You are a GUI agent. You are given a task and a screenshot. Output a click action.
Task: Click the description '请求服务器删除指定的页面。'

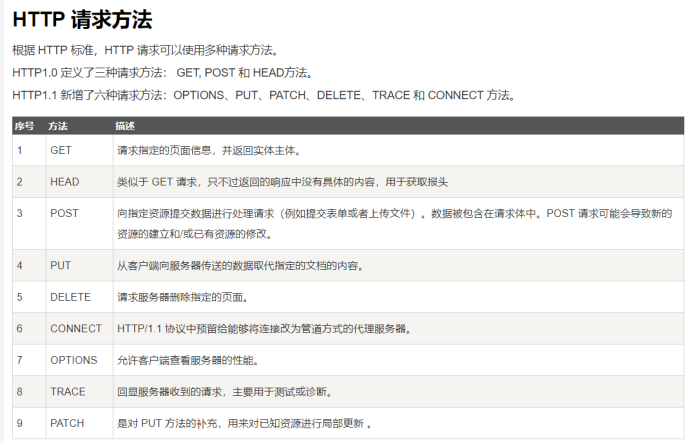click(183, 297)
